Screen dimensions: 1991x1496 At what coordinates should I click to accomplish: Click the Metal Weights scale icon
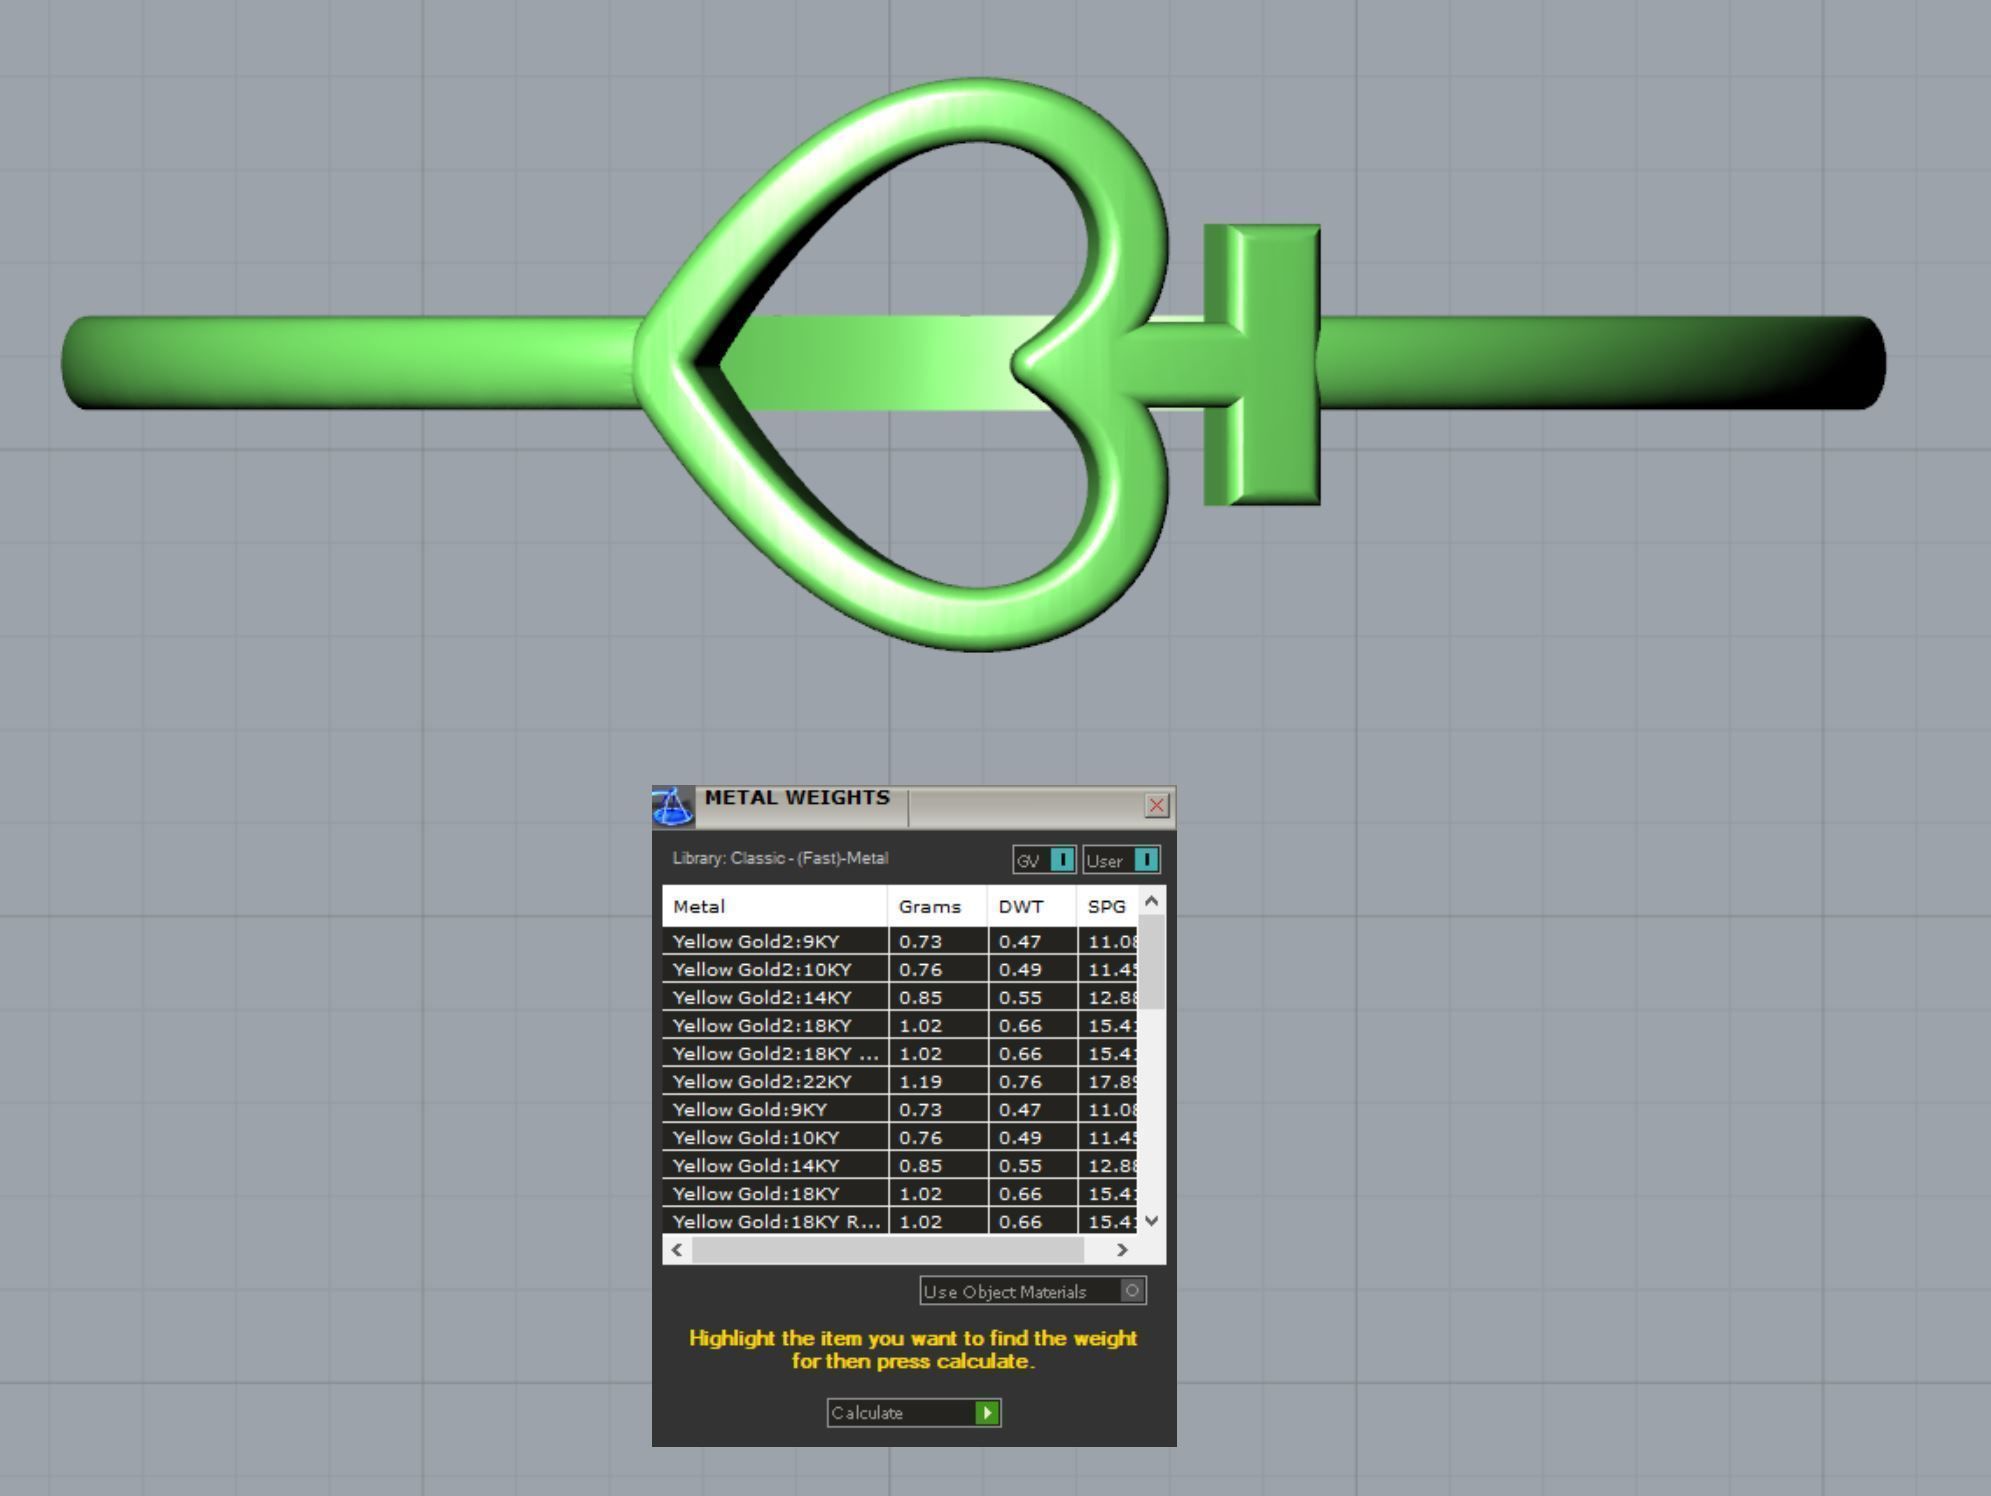tap(673, 806)
